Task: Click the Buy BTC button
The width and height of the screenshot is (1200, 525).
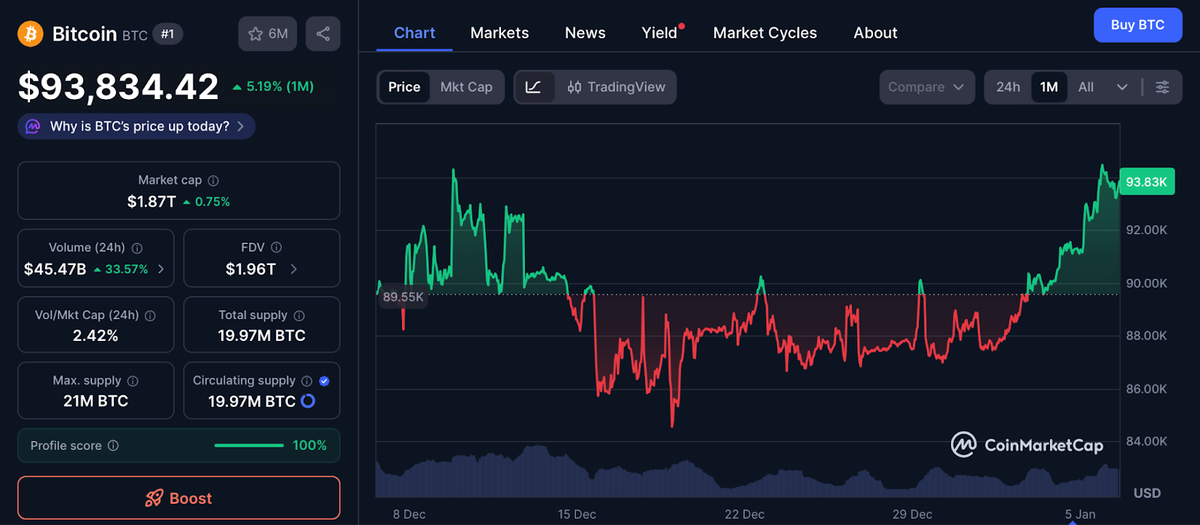Action: (x=1138, y=25)
